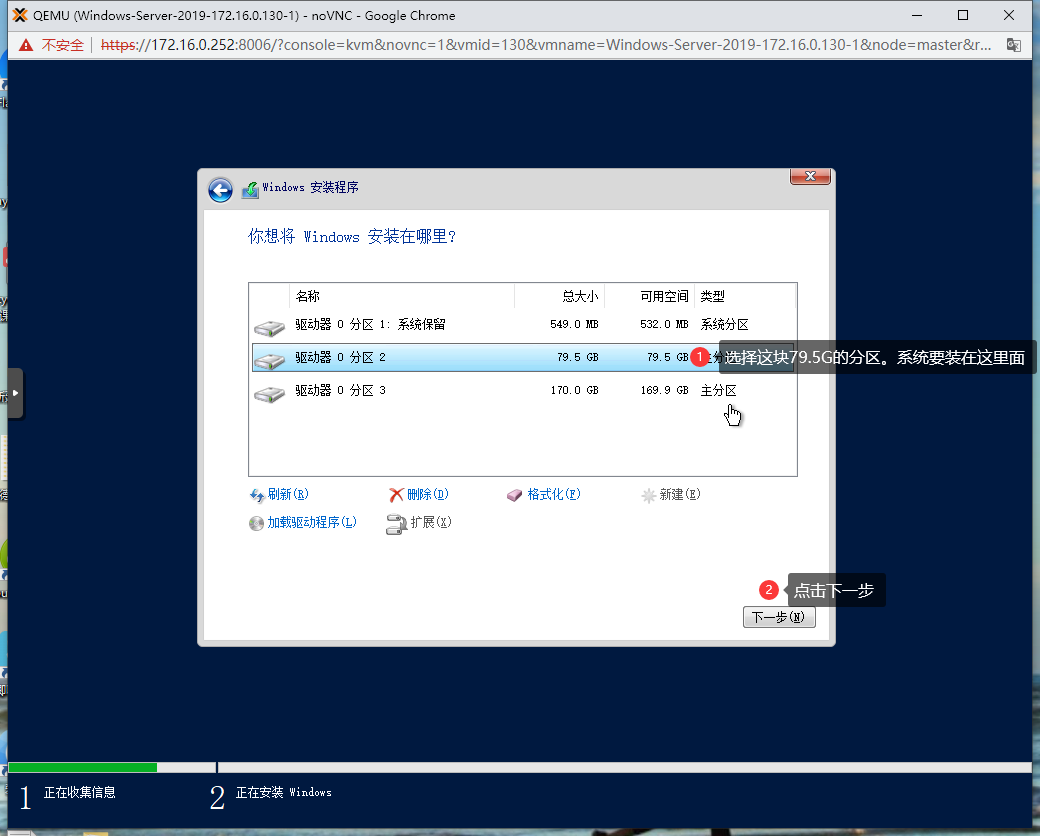
Task: Click the 不安全 security warning in address bar
Action: click(52, 45)
